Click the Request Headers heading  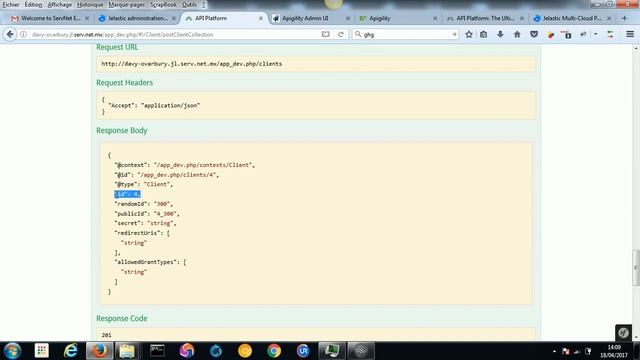(x=124, y=82)
